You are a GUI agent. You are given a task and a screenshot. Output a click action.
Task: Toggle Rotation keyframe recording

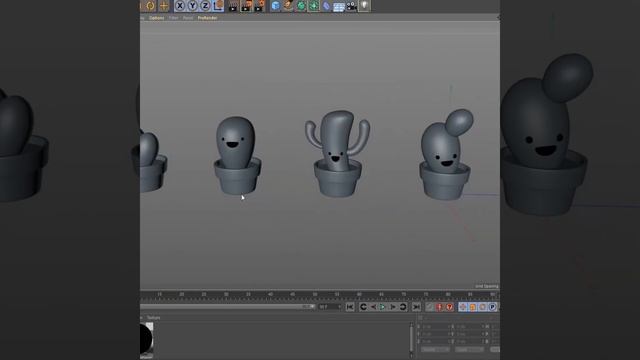[x=482, y=307]
